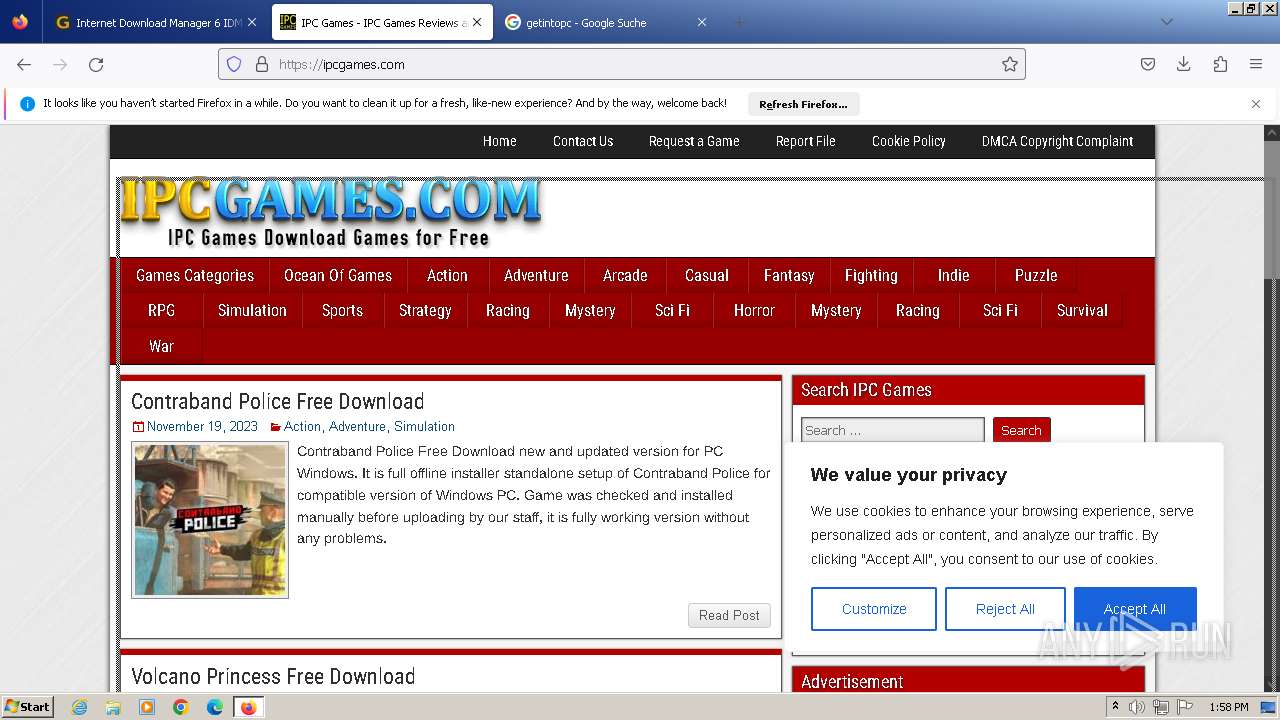Open Request a Game page
1280x720 pixels.
click(x=694, y=141)
